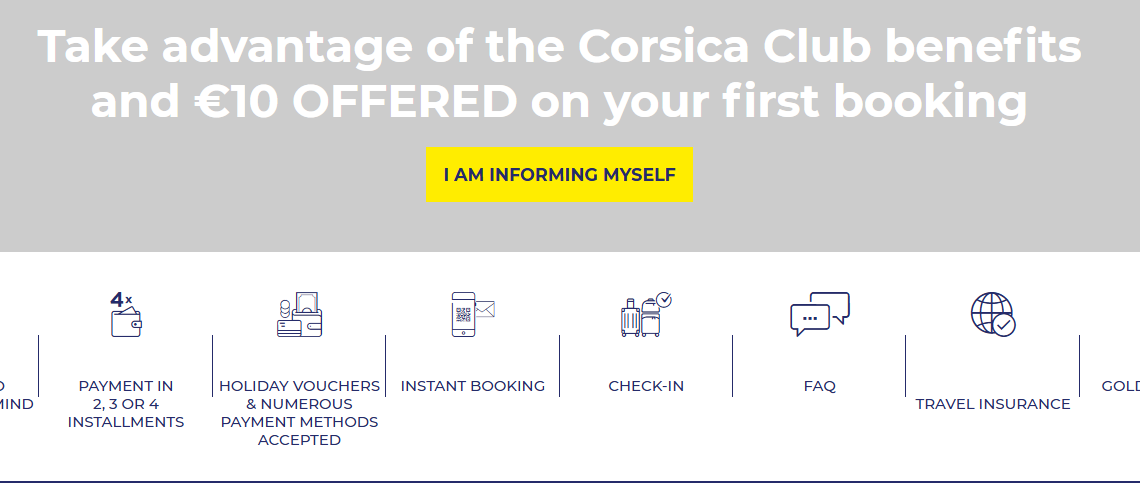Screen dimensions: 1140x483
Task: Click the yellow I AM INFORMING MYSELF button
Action: pyautogui.click(x=559, y=175)
